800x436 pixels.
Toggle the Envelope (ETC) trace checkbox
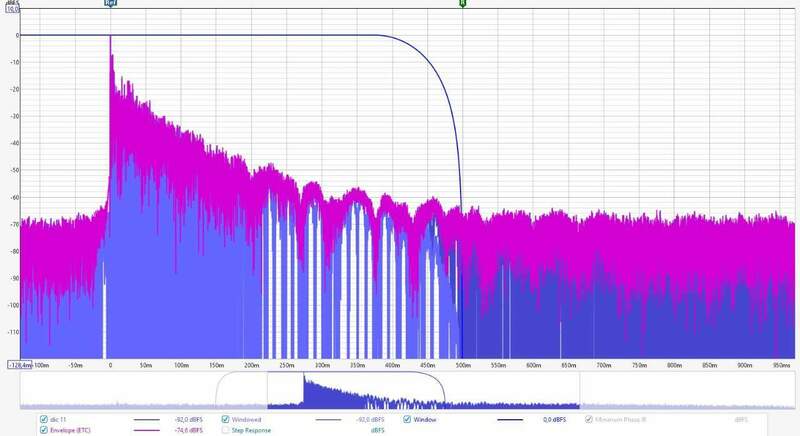click(42, 430)
